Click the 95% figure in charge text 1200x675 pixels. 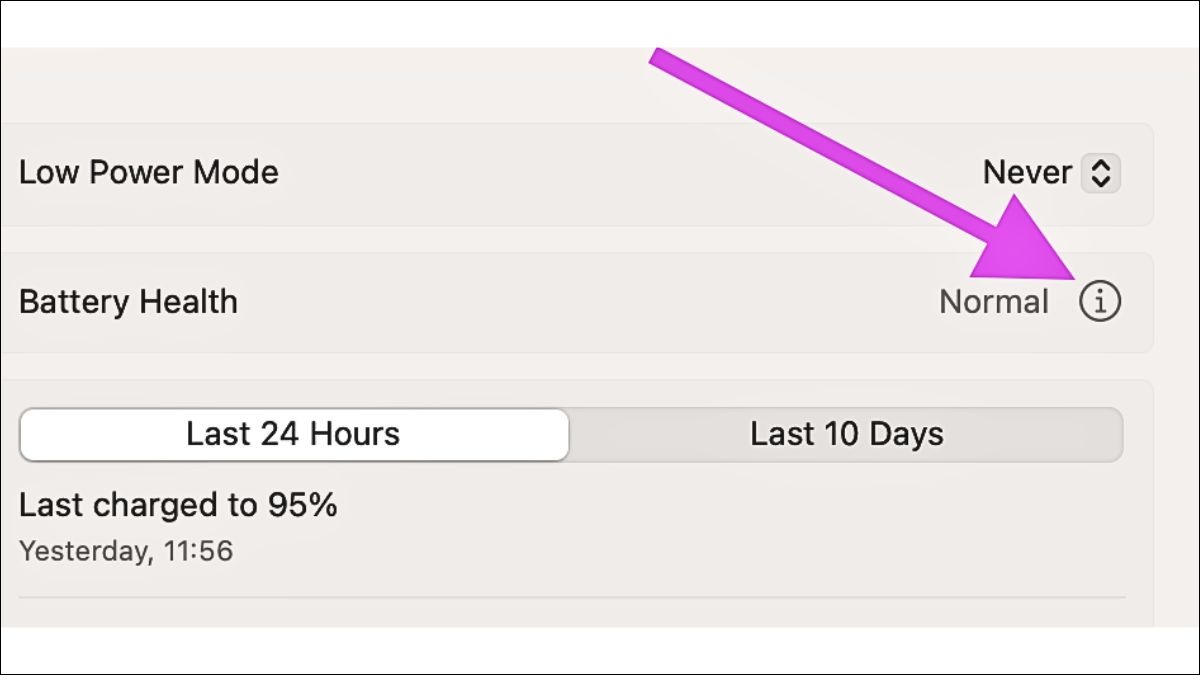tap(302, 505)
